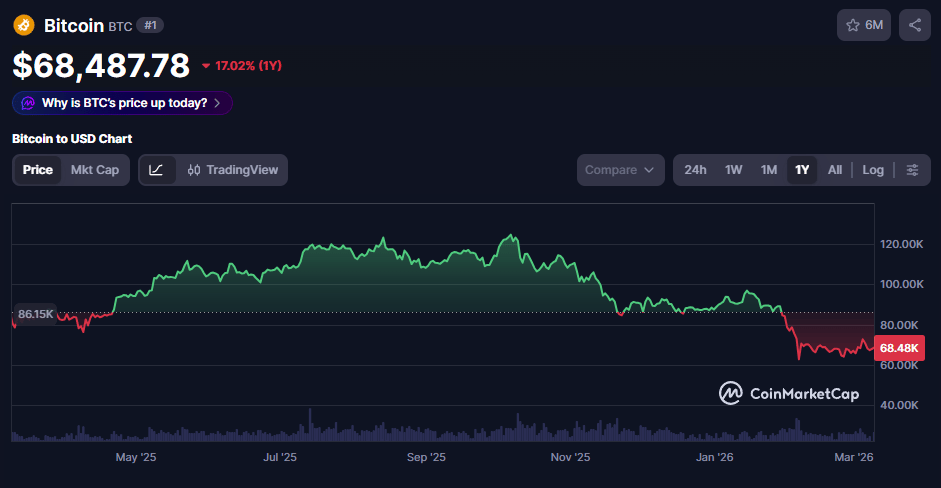Screen dimensions: 941x488
Task: Select the 1Y chart range
Action: pos(802,170)
